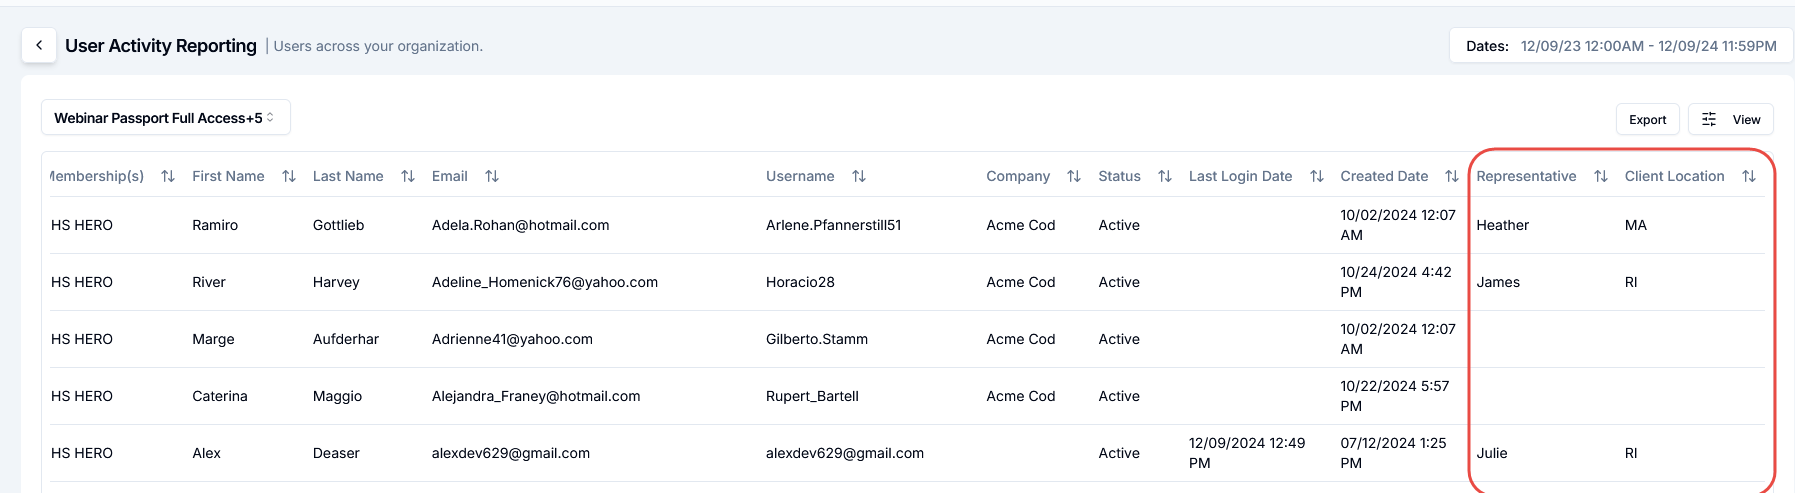Sort by Membership(s) column arrows
Viewport: 1795px width, 493px height.
(x=168, y=176)
